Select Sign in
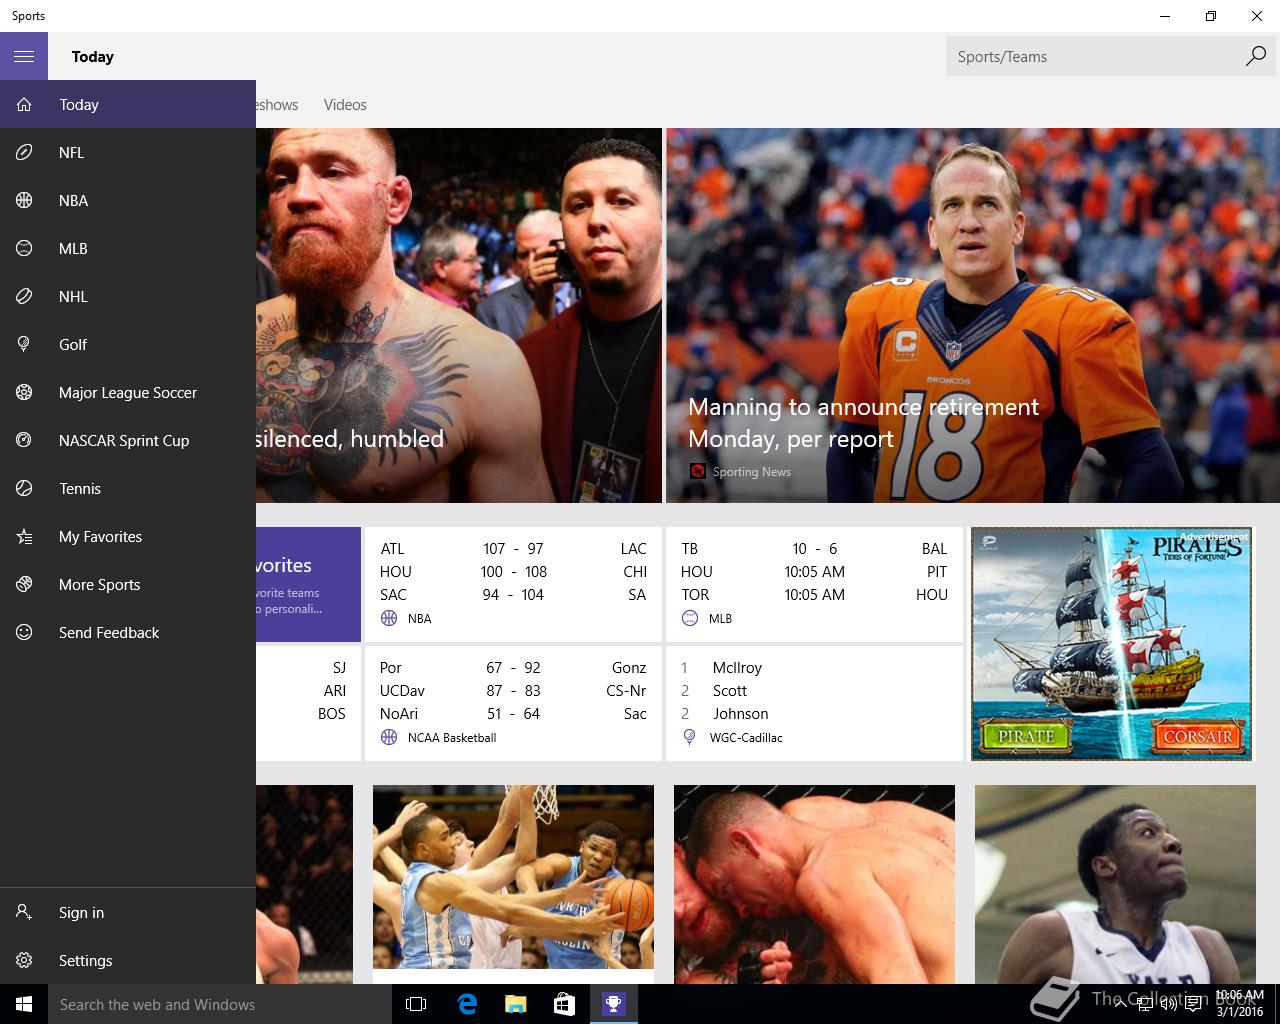This screenshot has height=1024, width=1280. tap(128, 912)
